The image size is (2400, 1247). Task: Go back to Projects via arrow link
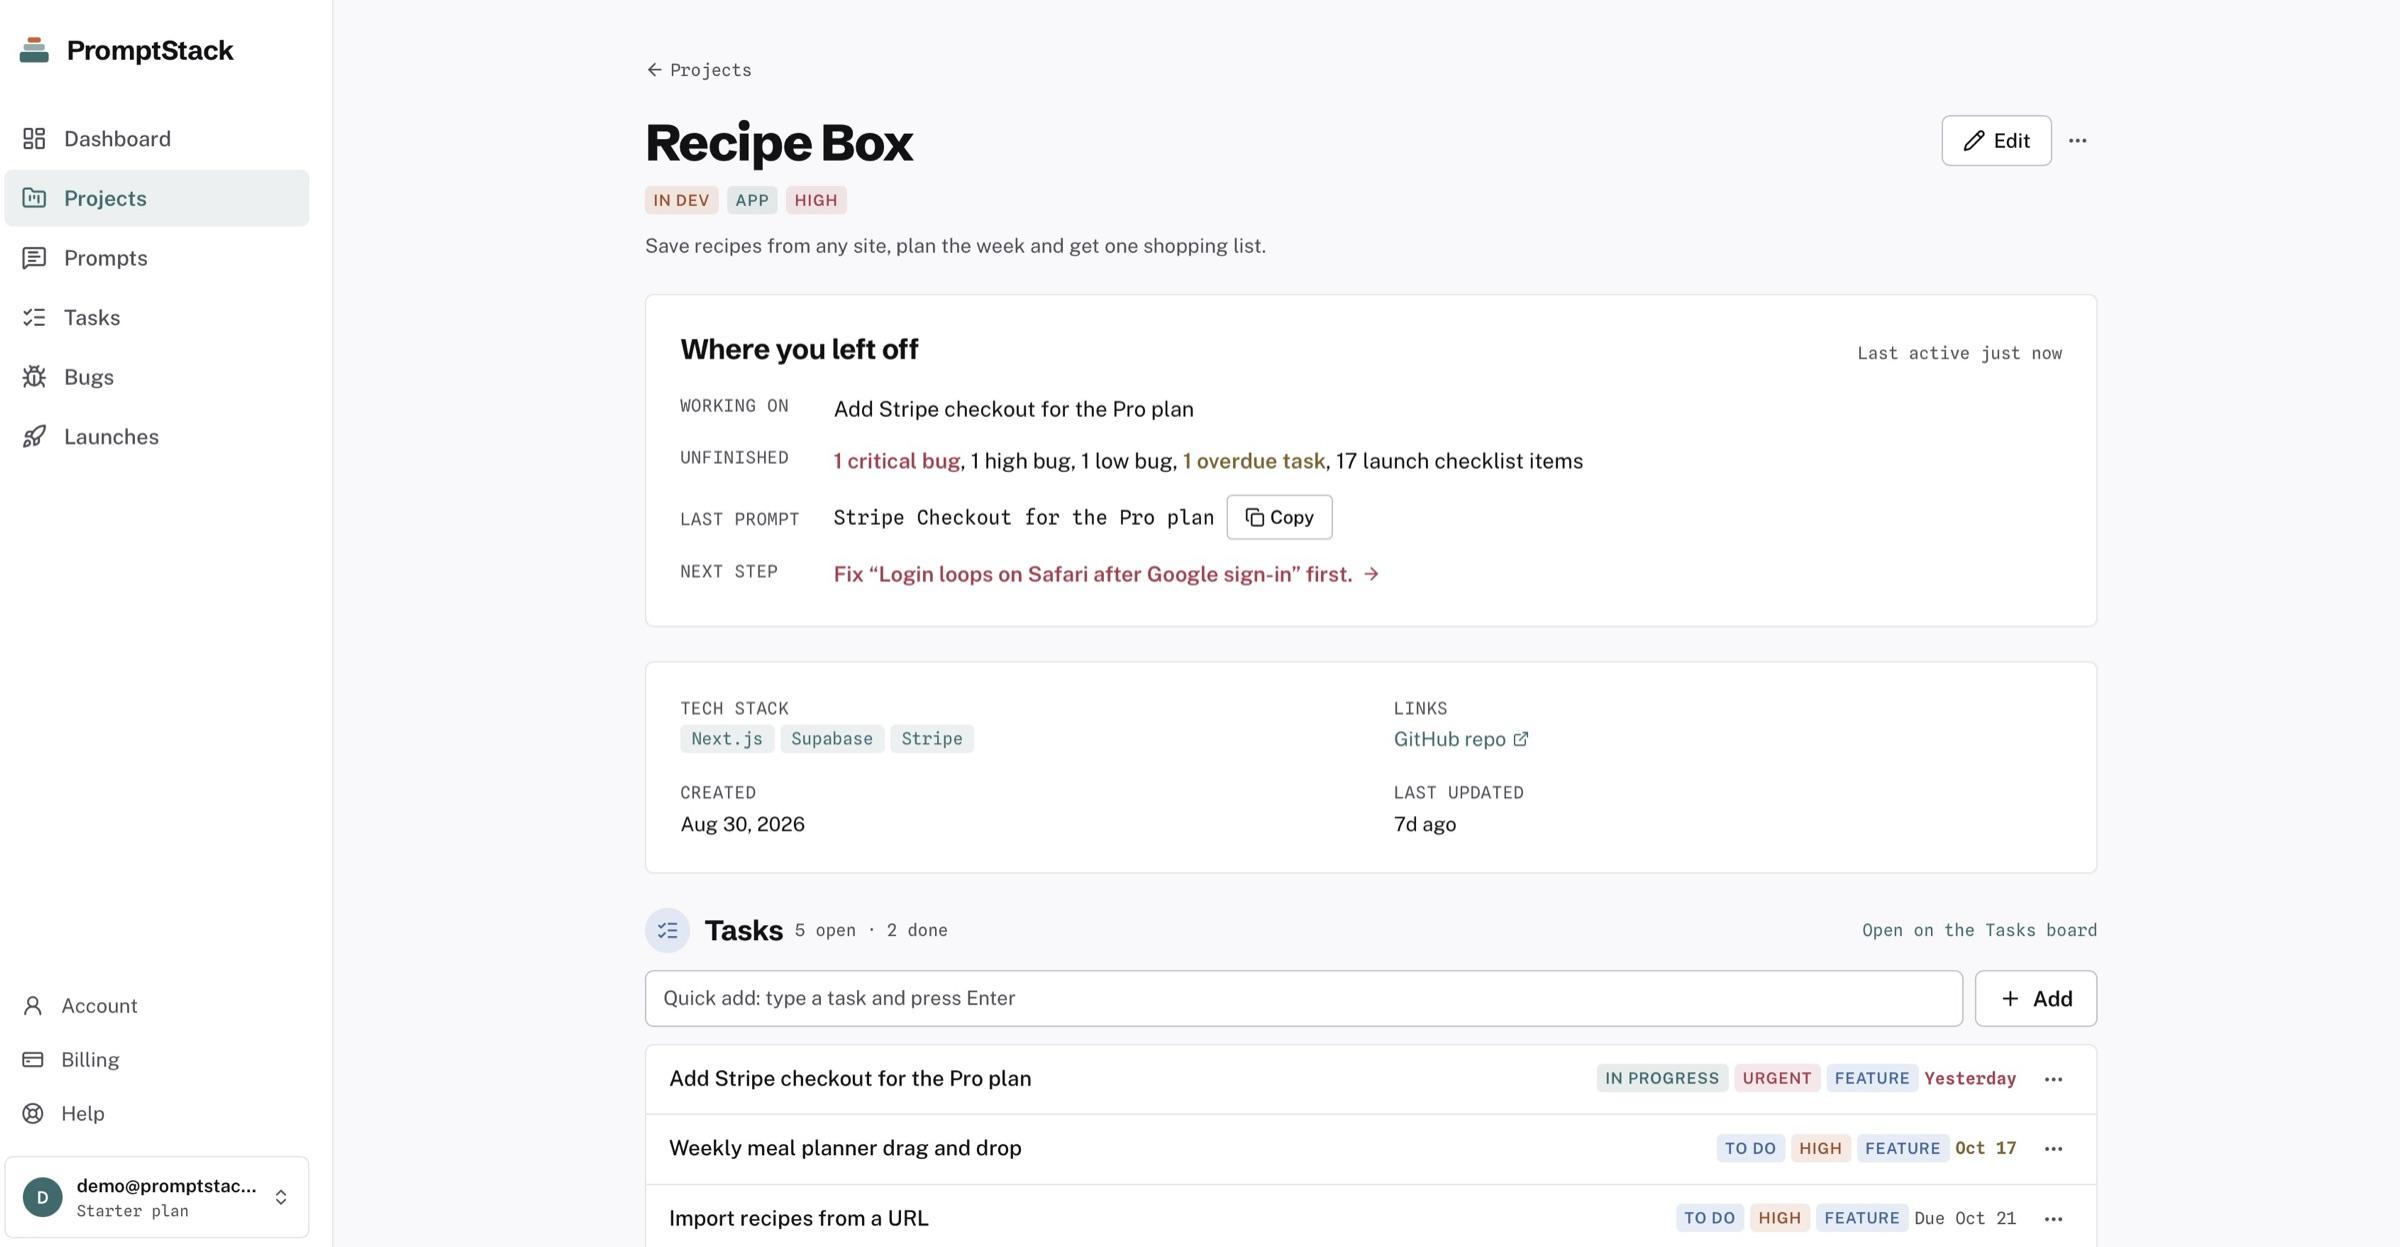point(698,70)
